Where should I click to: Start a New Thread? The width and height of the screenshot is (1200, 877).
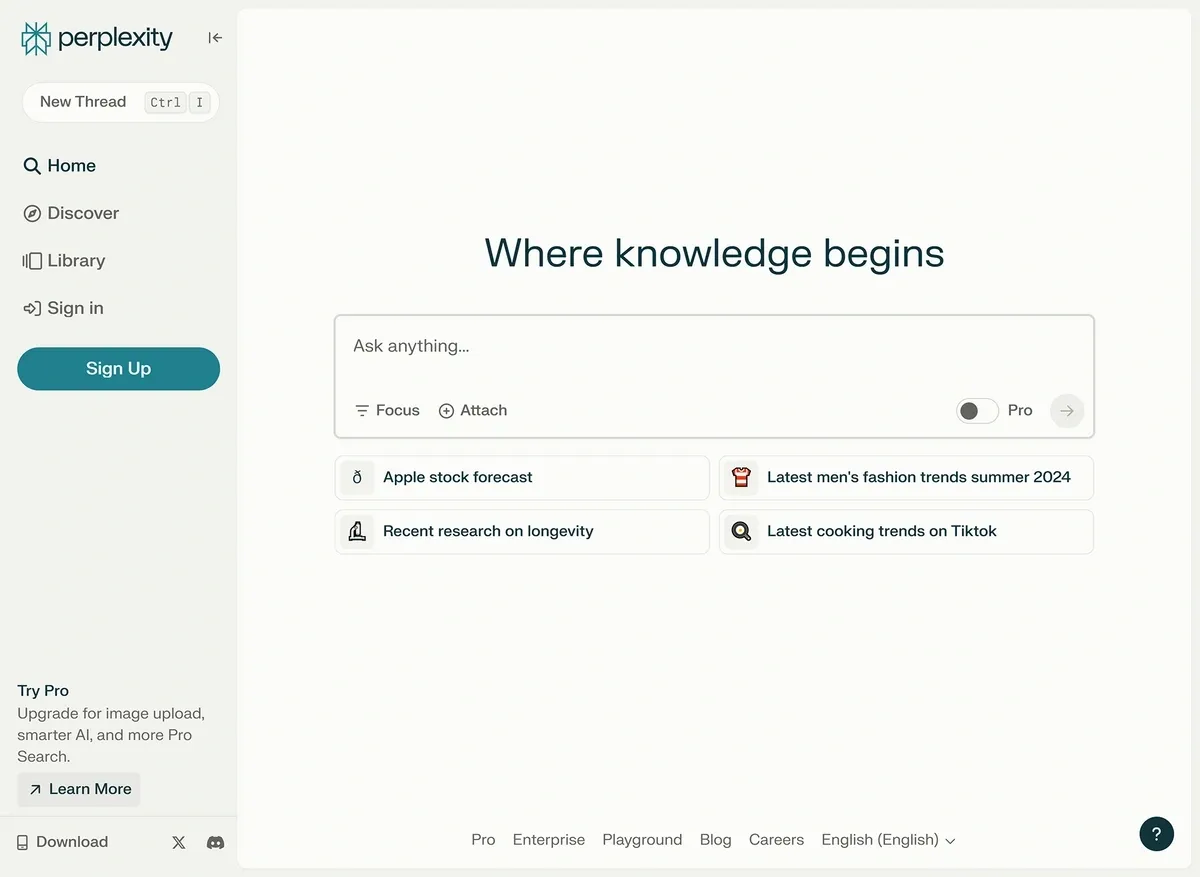point(120,102)
